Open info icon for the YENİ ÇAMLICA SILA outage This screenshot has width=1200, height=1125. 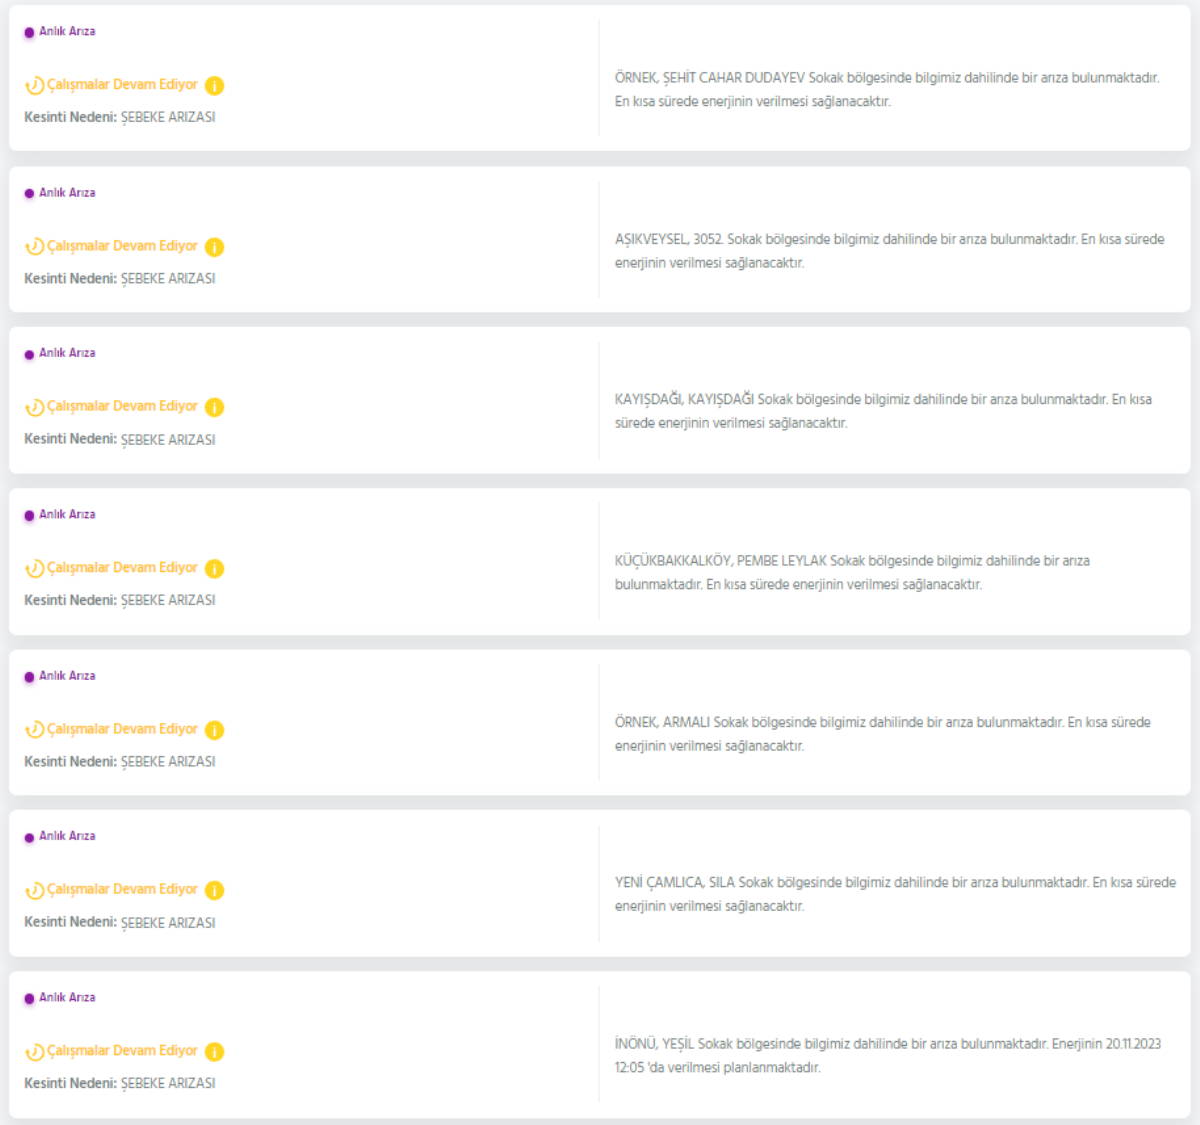click(214, 890)
